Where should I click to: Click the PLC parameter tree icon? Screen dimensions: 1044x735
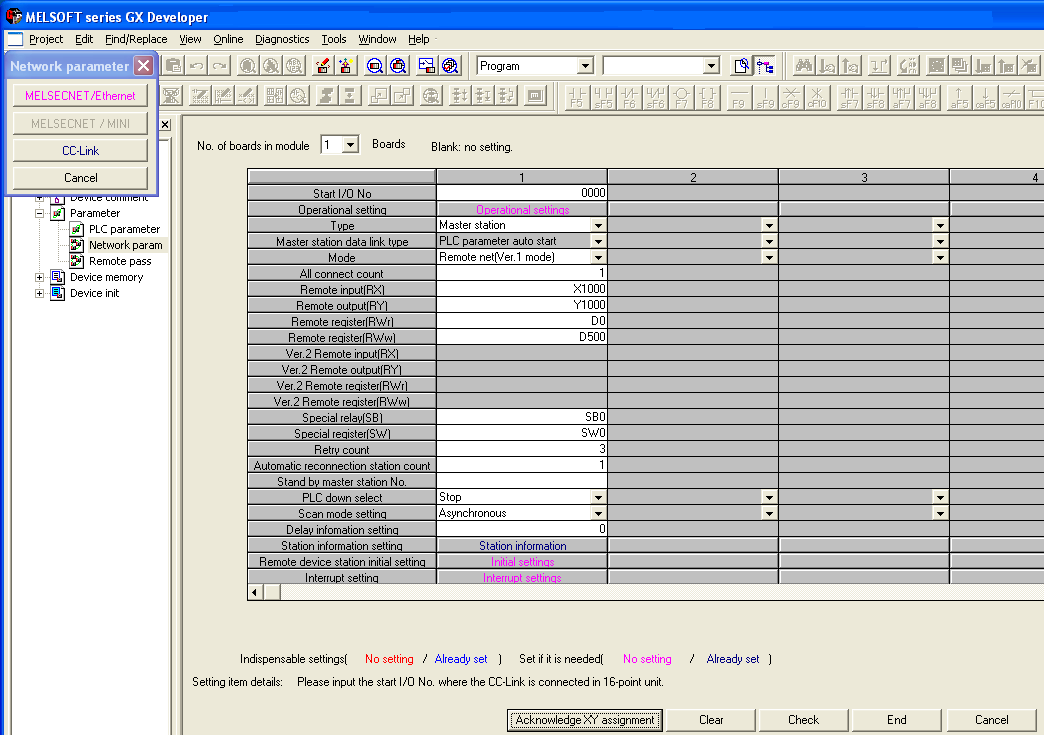coord(77,229)
